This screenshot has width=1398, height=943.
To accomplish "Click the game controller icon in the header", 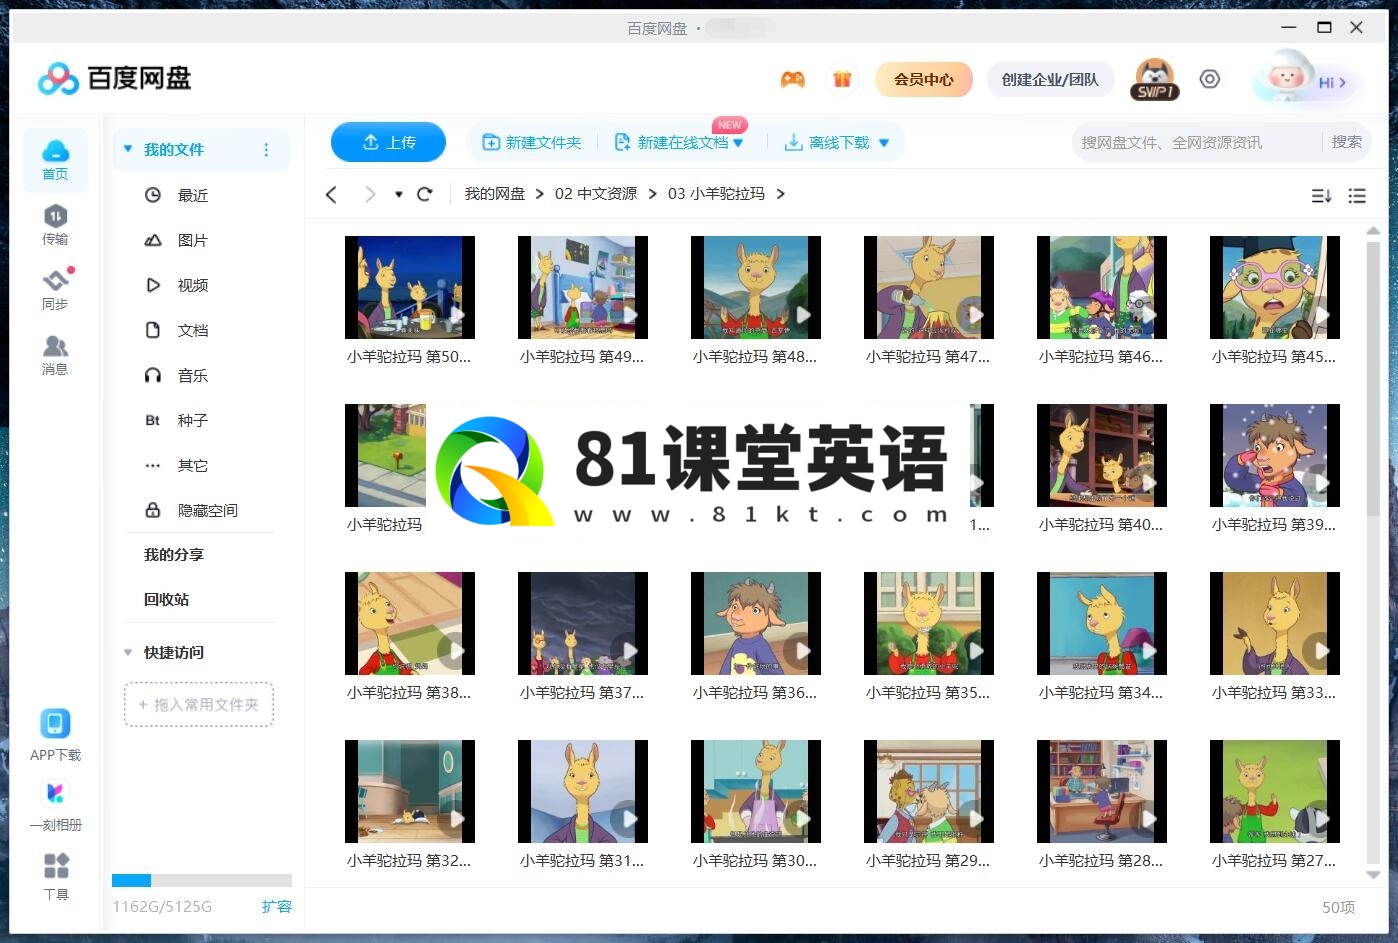I will pos(793,79).
